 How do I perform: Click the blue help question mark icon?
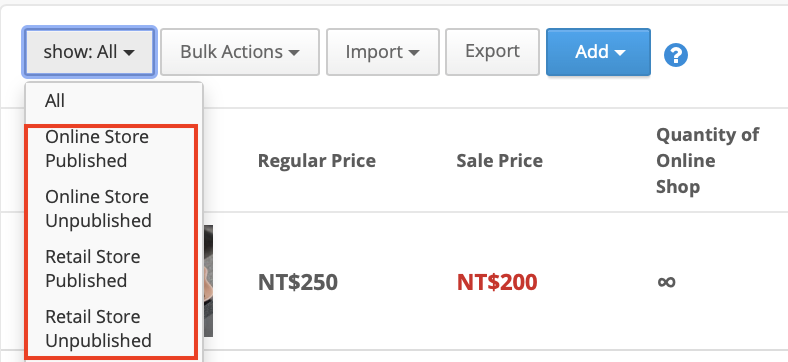675,54
